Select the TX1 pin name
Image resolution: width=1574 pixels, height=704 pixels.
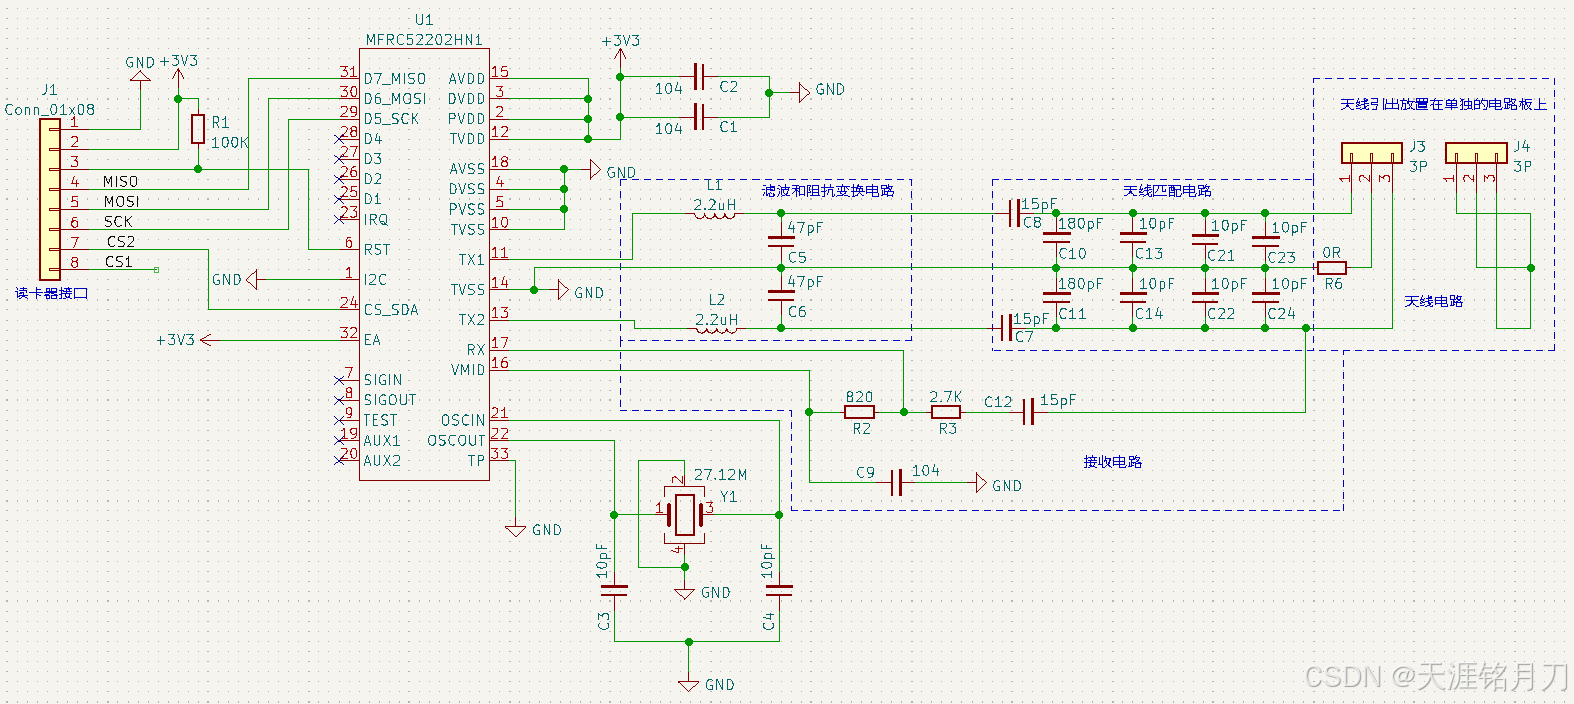471,260
